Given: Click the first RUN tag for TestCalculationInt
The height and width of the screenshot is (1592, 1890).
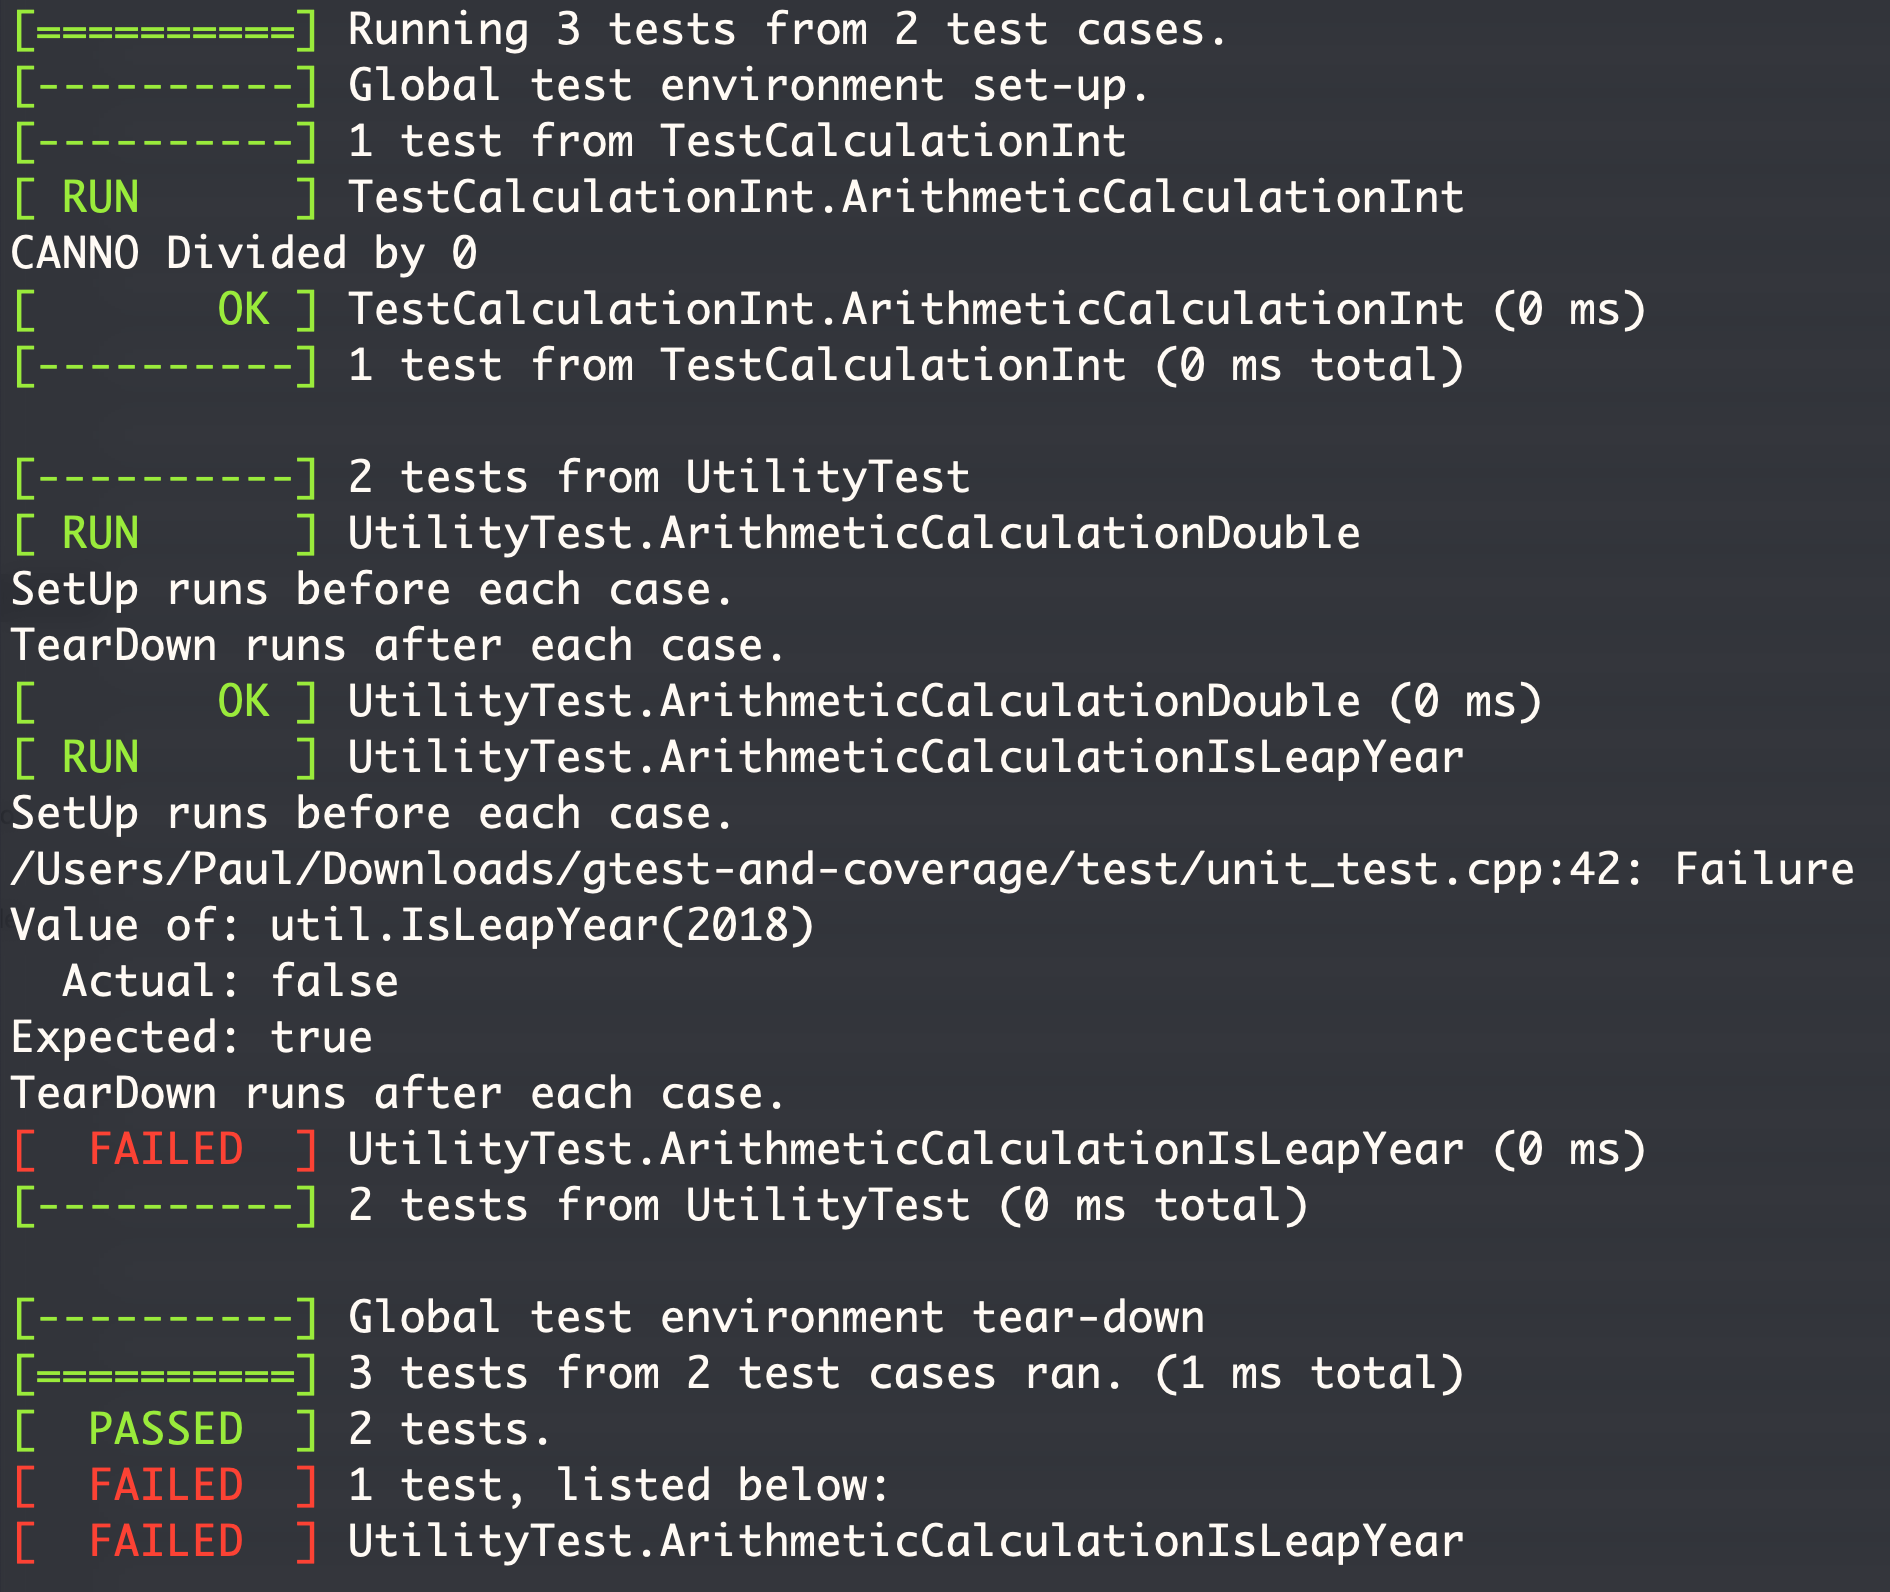Looking at the screenshot, I should pos(166,197).
